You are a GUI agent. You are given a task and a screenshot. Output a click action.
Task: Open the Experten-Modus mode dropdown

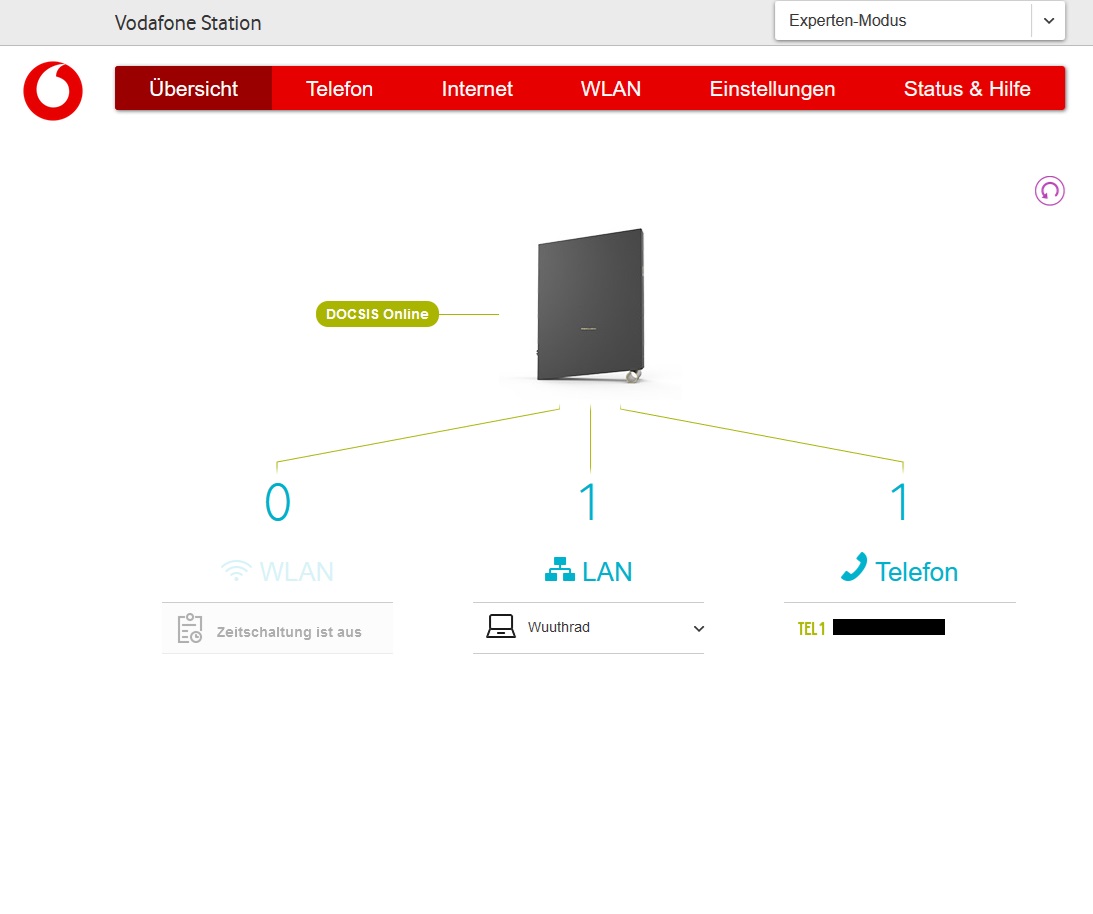[919, 21]
